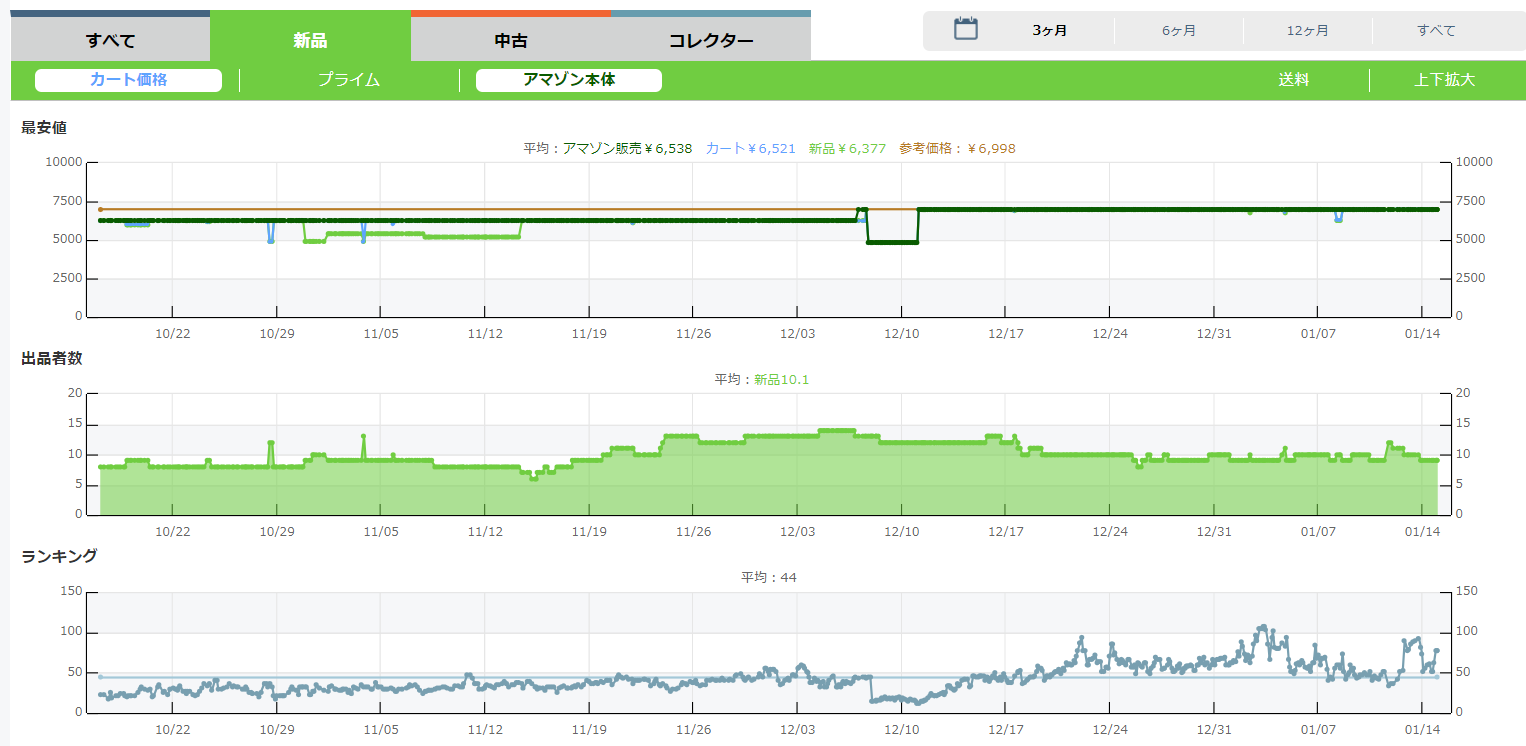Click the 新品 ¥6,377 price legend label
The height and width of the screenshot is (746, 1526).
[847, 148]
